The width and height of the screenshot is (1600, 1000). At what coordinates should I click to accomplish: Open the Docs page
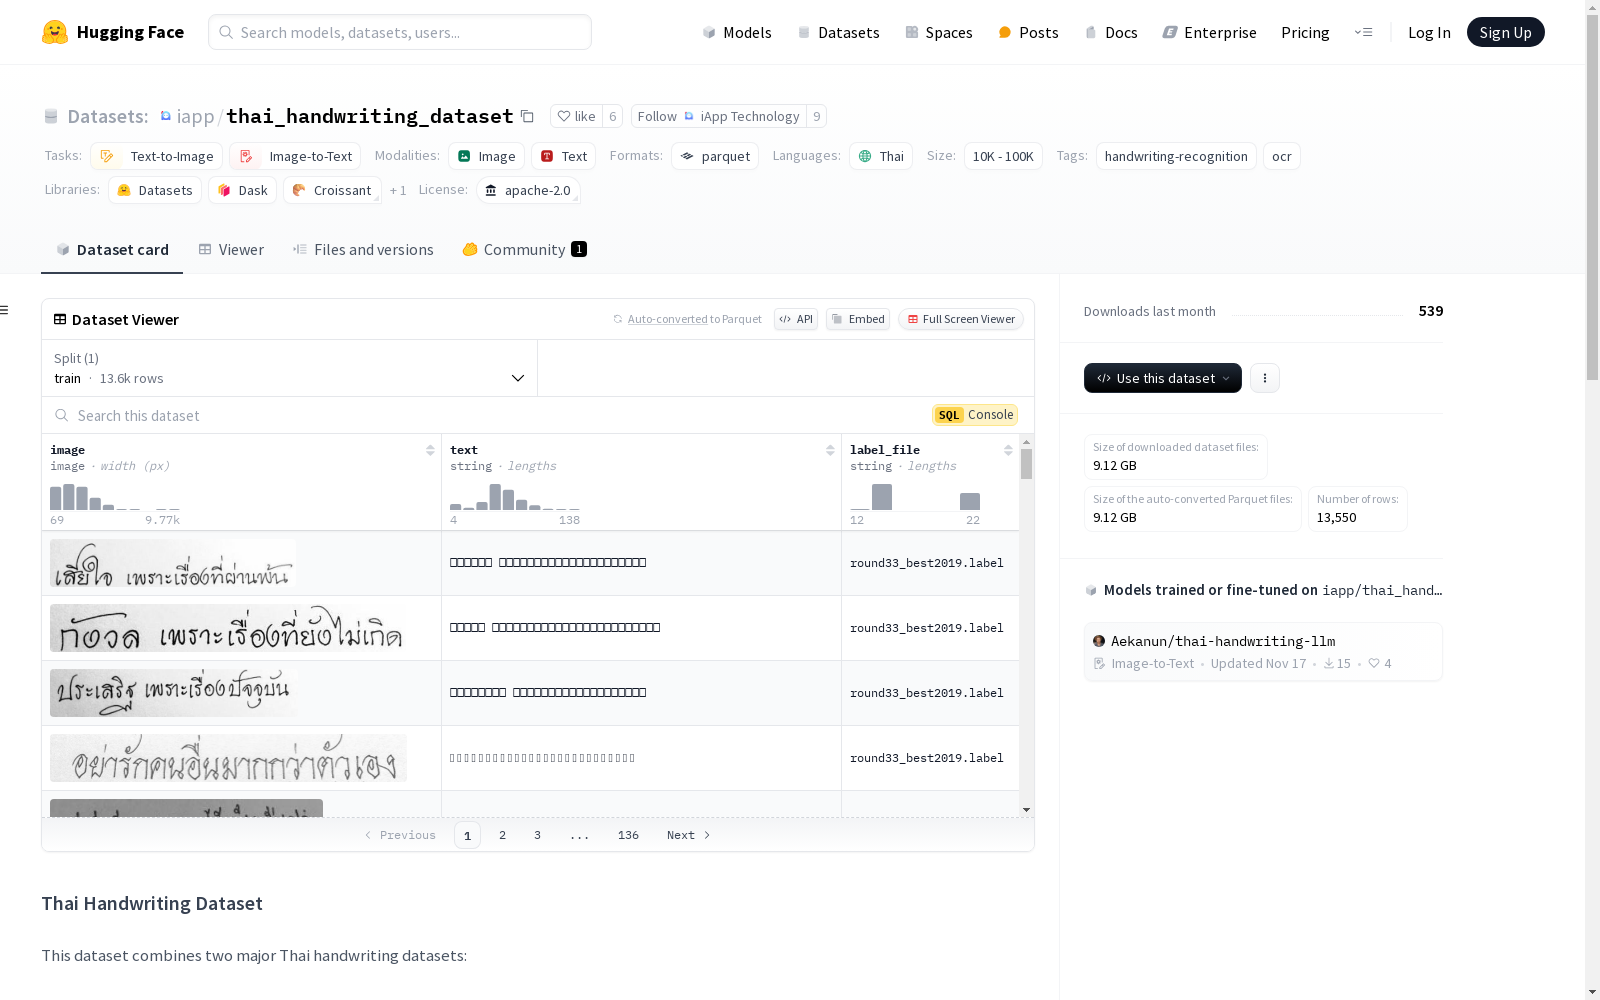[1111, 32]
